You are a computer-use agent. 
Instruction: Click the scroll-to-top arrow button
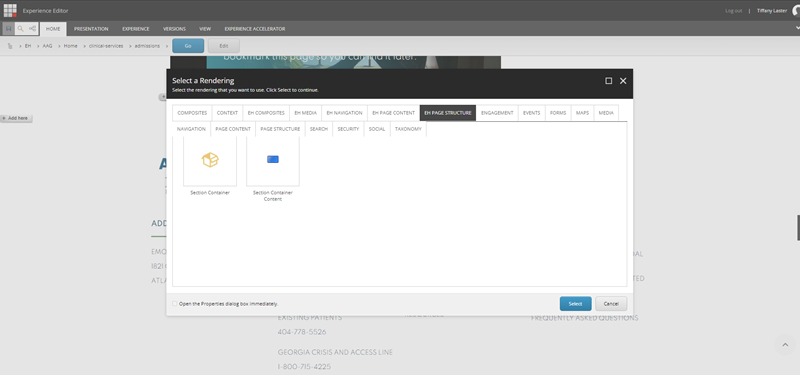(785, 345)
